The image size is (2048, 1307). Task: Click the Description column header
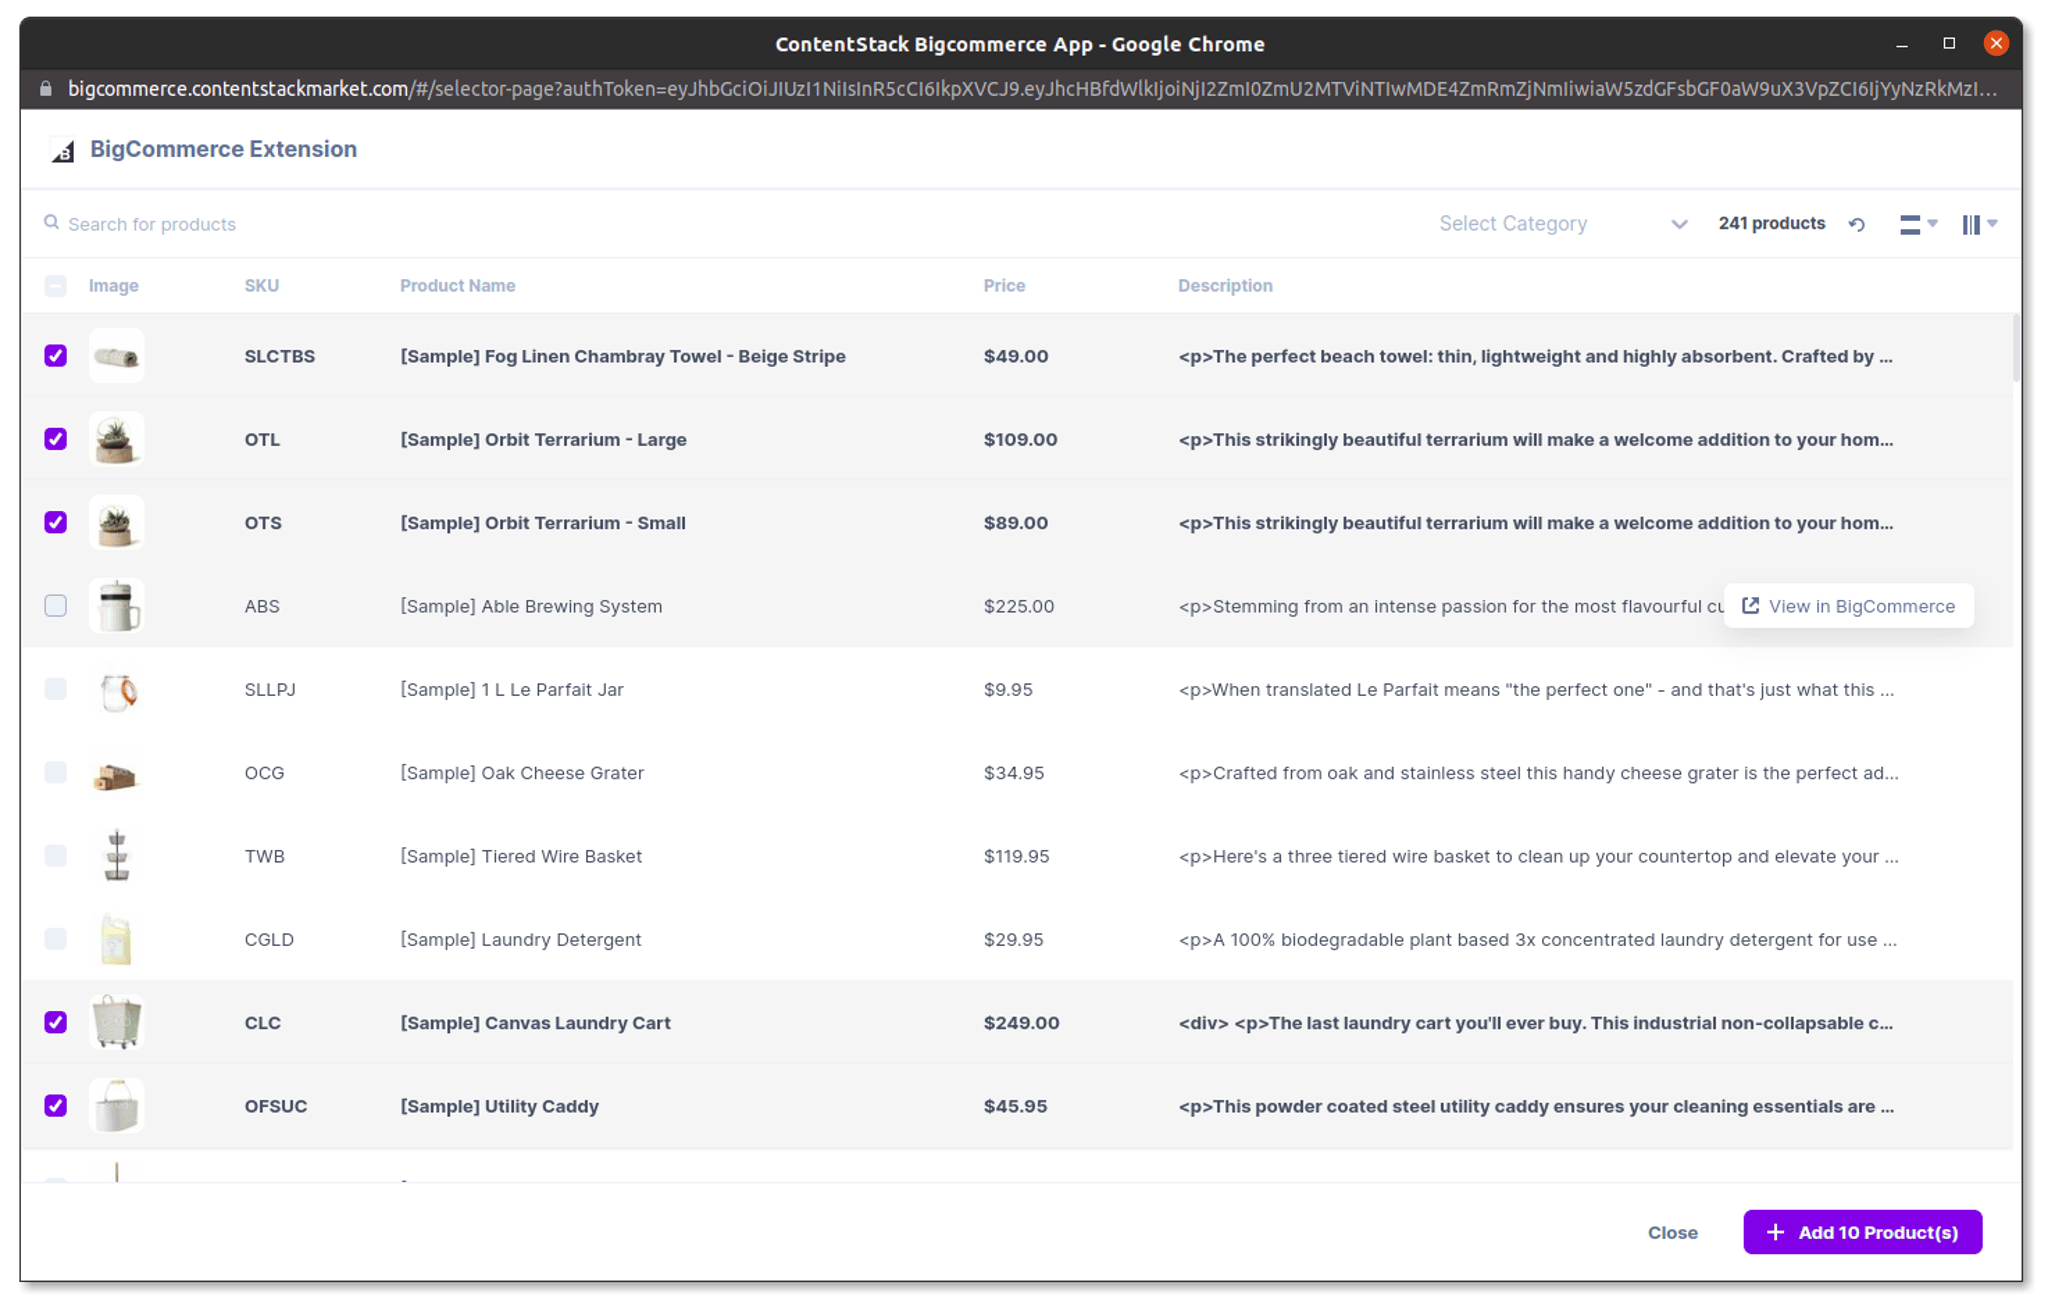[x=1225, y=286]
